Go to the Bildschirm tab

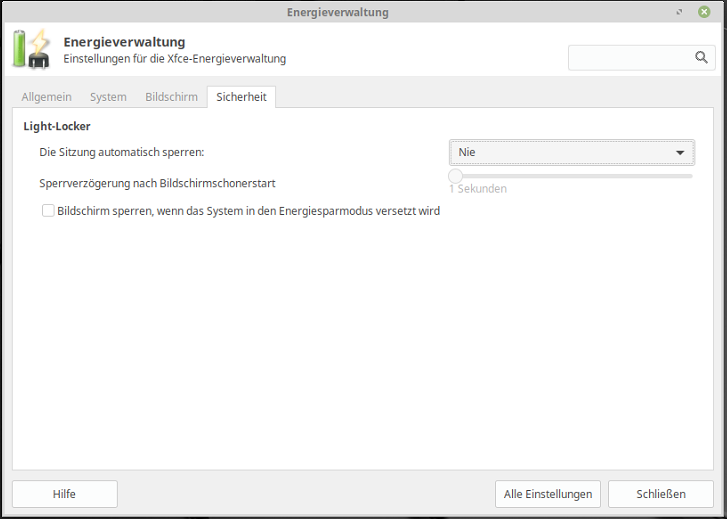pyautogui.click(x=171, y=97)
